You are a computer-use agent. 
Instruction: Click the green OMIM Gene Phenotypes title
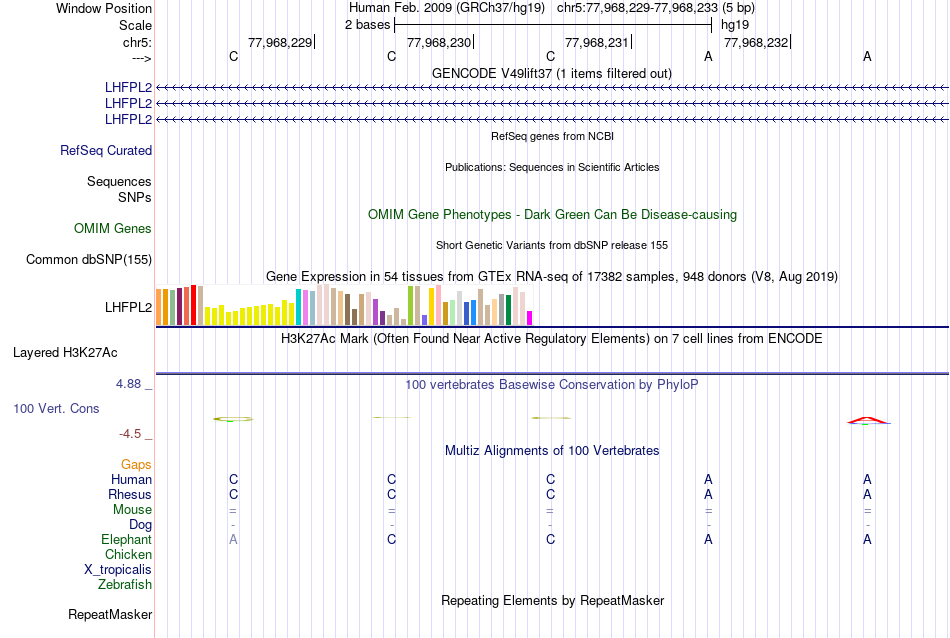point(553,214)
